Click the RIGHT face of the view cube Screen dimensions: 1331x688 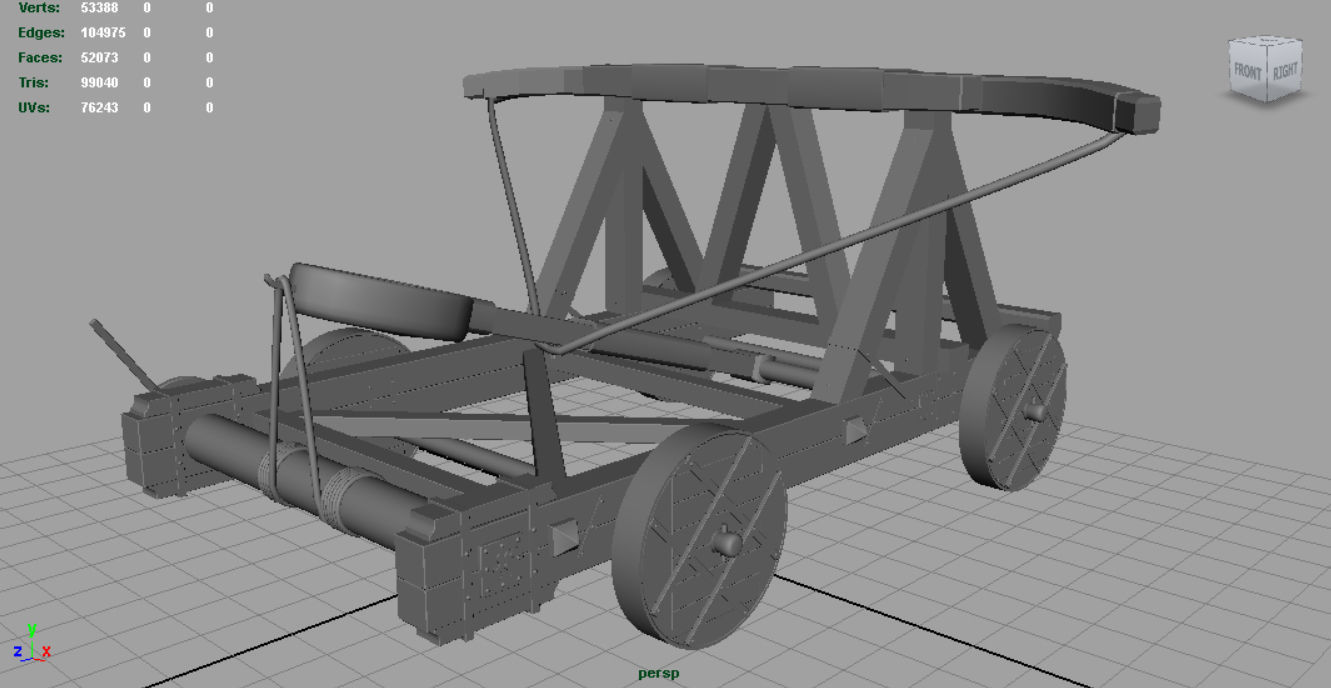coord(1285,70)
